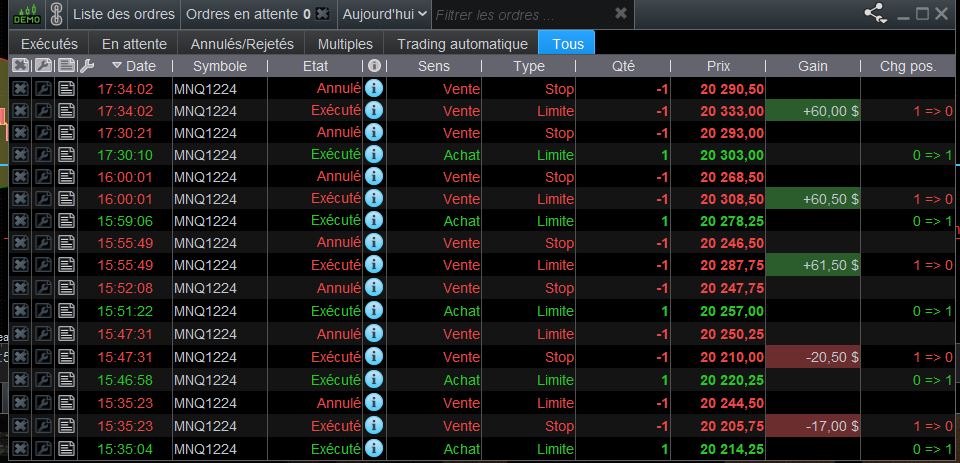Open the Annulés/Rejetés tab
Image resolution: width=960 pixels, height=463 pixels.
[x=242, y=44]
